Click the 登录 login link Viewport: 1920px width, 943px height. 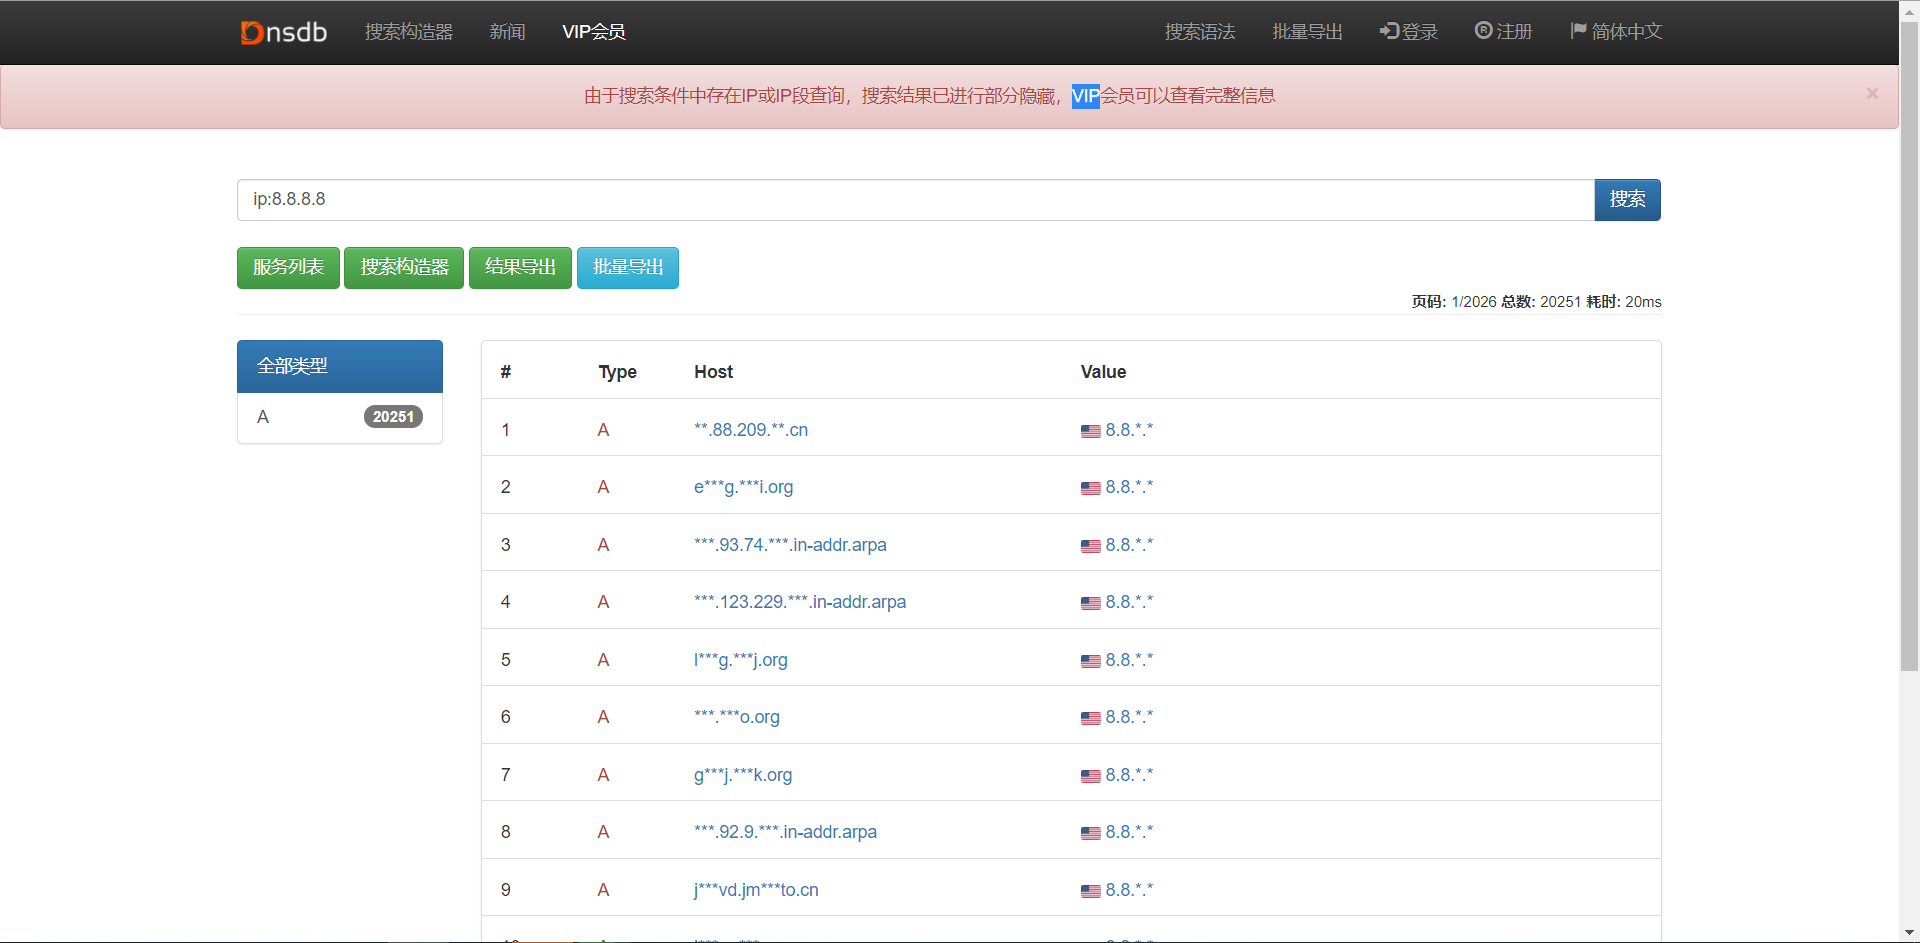pos(1409,32)
